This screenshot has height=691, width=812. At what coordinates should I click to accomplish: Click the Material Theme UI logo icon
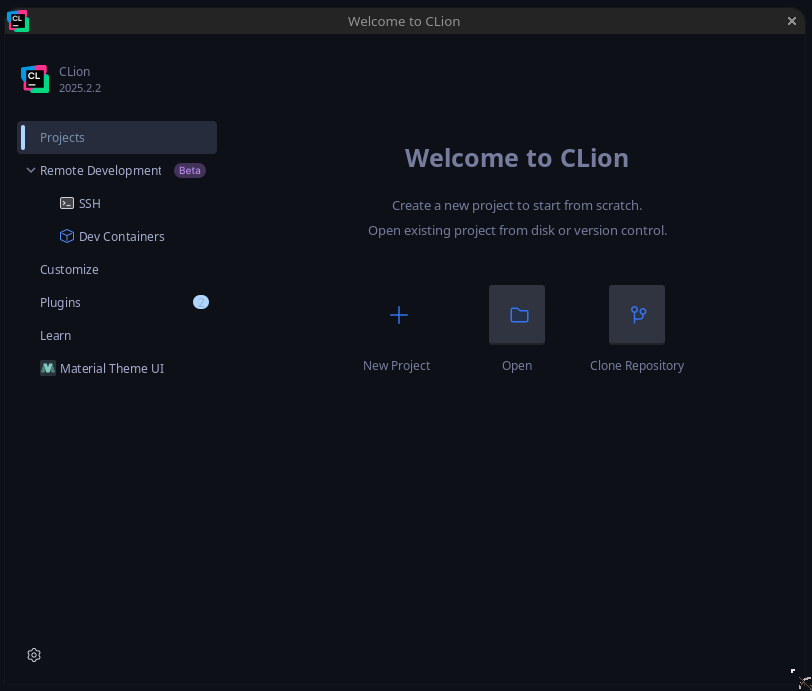coord(48,368)
